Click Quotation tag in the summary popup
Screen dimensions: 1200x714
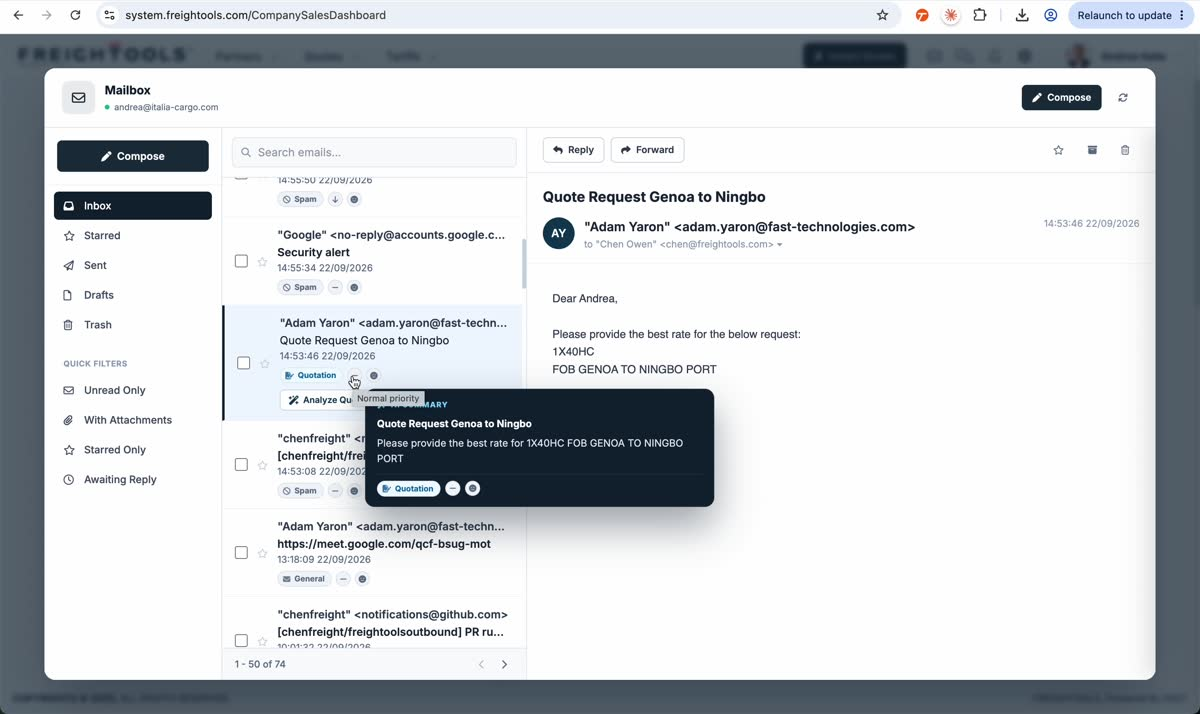[x=408, y=489]
